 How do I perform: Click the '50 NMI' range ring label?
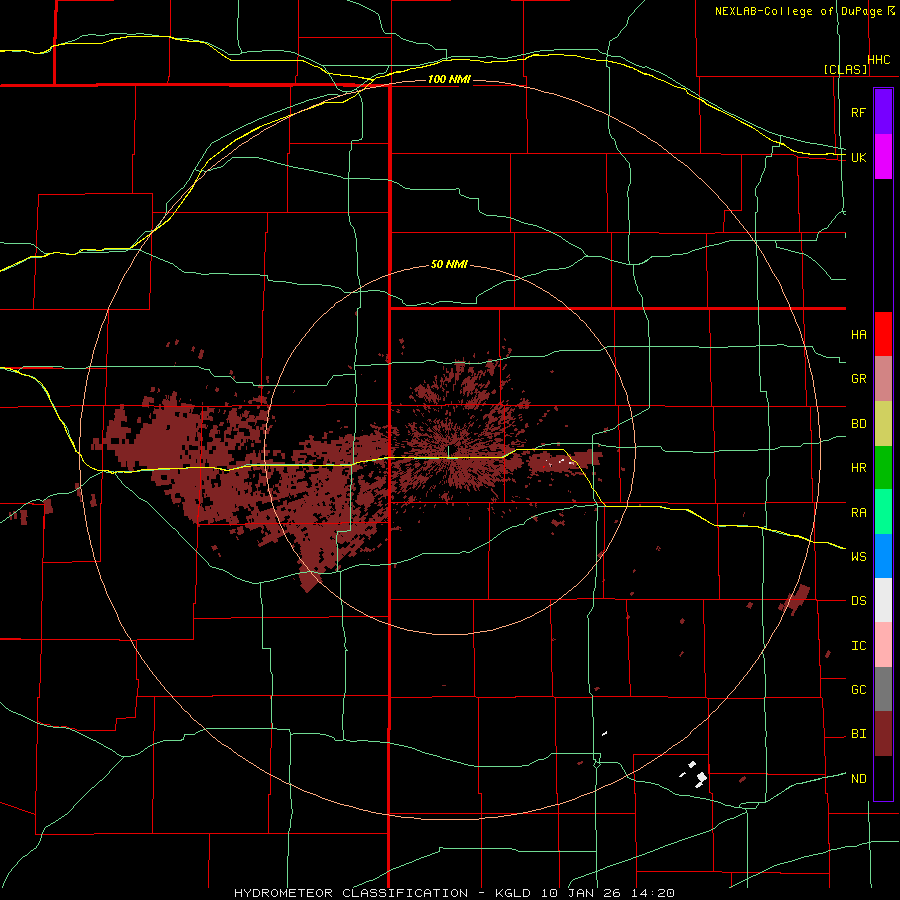449,265
